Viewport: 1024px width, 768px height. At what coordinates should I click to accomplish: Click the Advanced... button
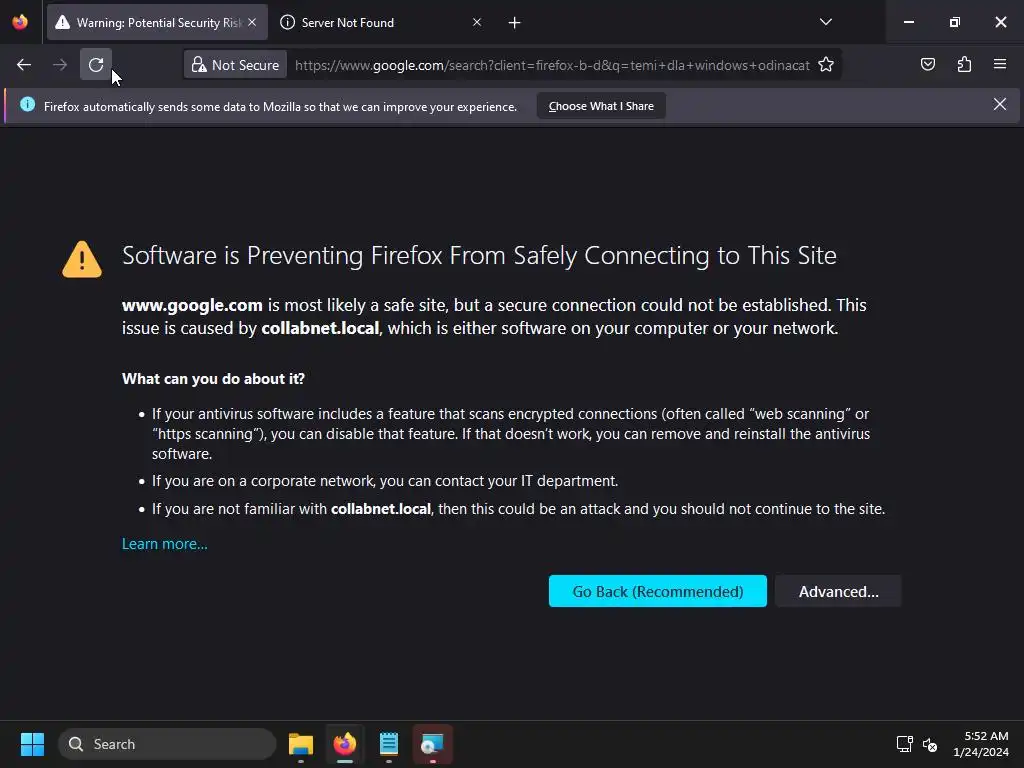coord(839,591)
